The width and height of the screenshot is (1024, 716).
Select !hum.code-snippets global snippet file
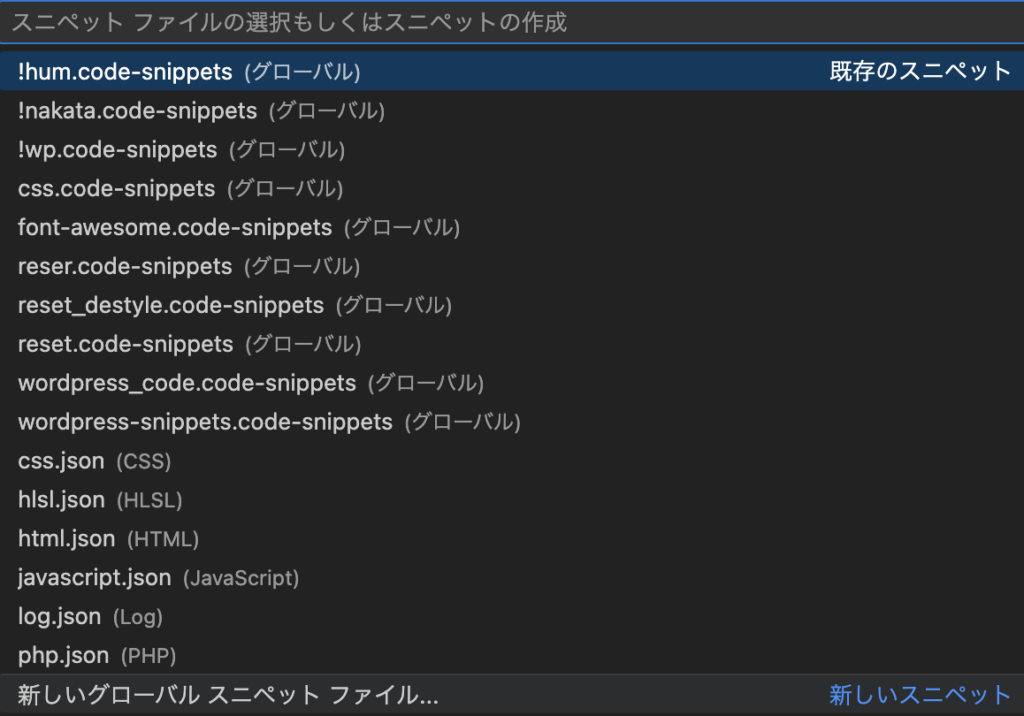coord(125,72)
